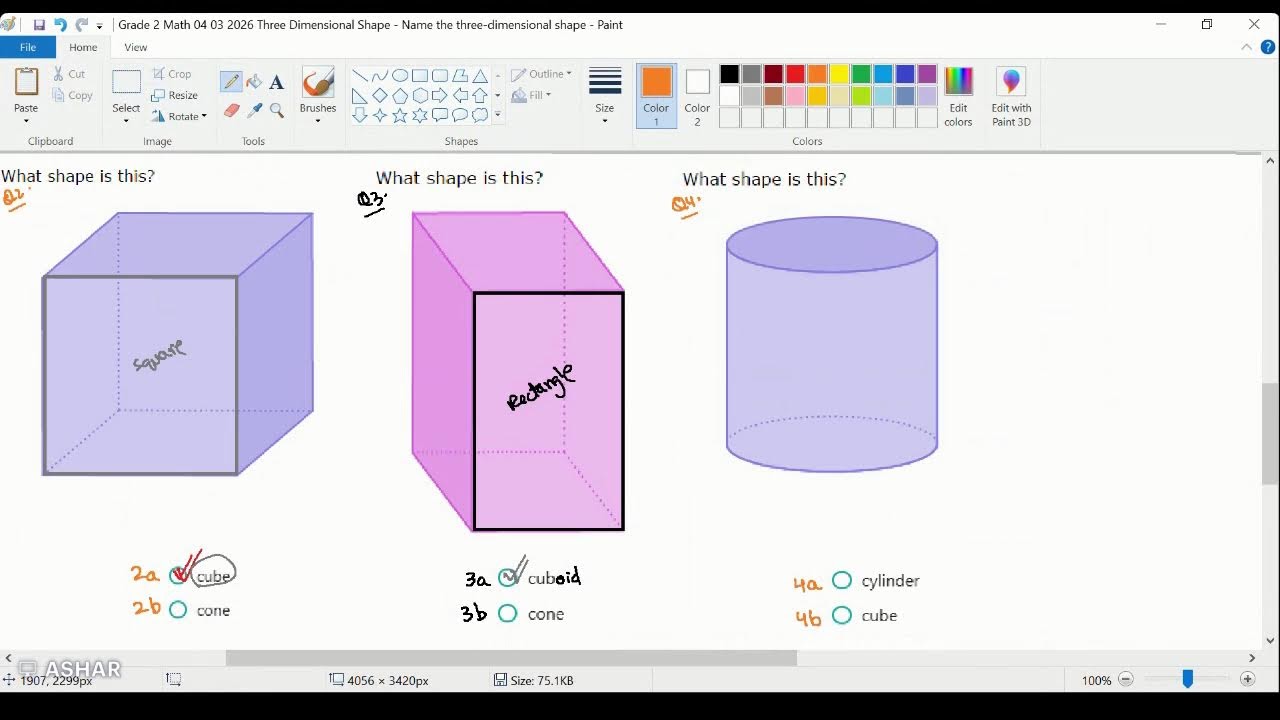Pick the Right arrow shape
The height and width of the screenshot is (720, 1280).
pyautogui.click(x=440, y=96)
